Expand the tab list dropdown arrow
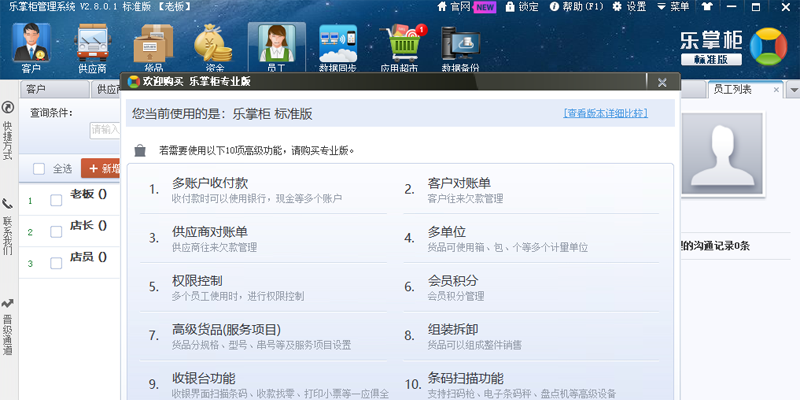800x400 pixels. [x=793, y=90]
